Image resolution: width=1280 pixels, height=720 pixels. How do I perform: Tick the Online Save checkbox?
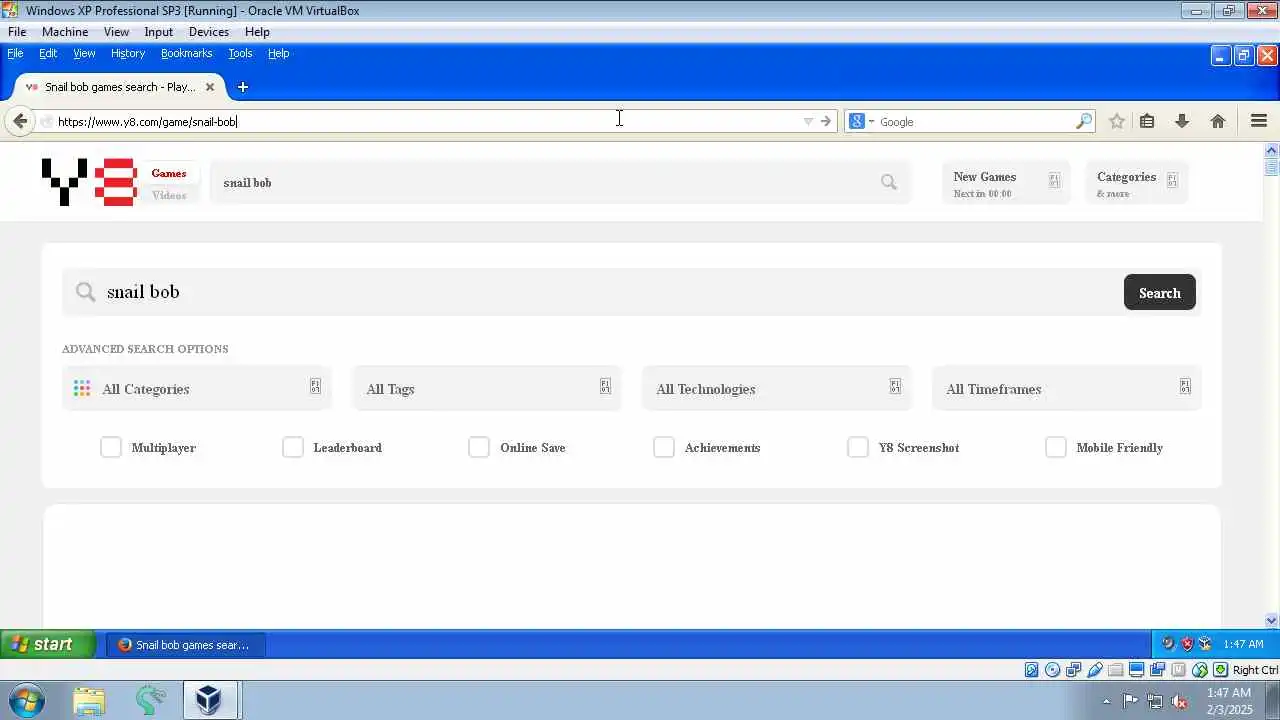click(x=479, y=447)
